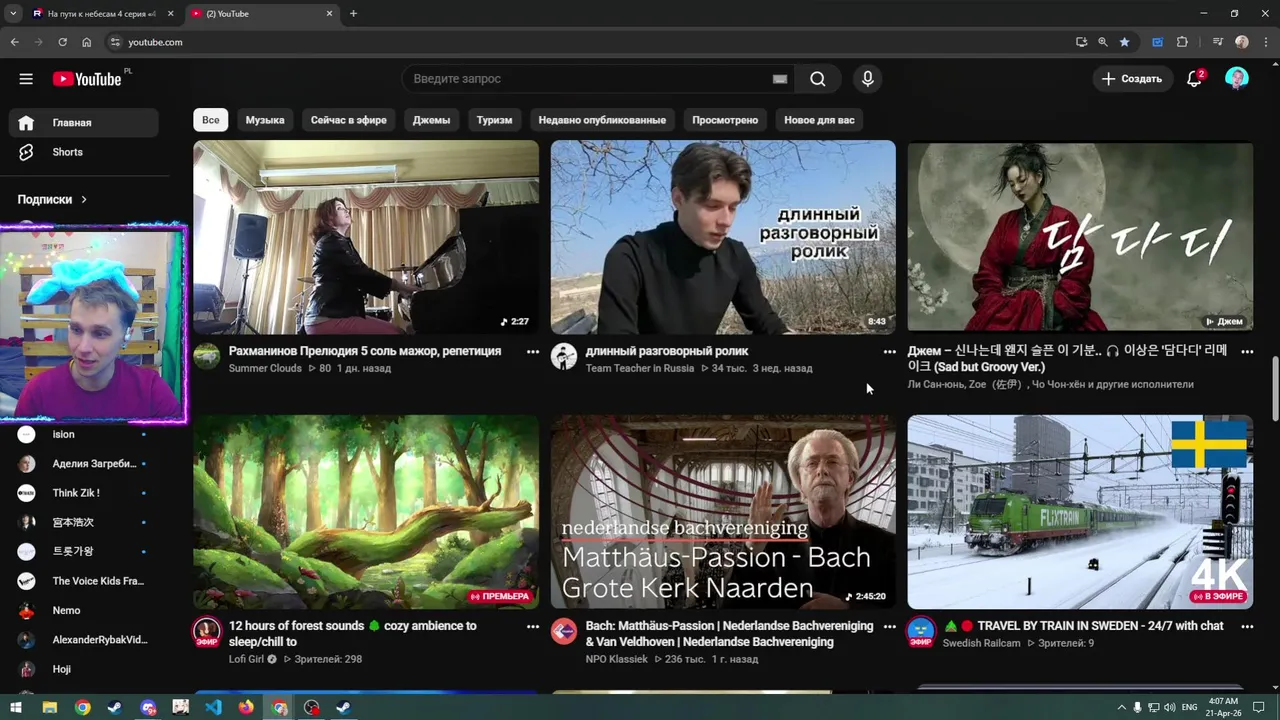Open the OBS Studio taskbar icon
1280x720 pixels.
coord(312,708)
